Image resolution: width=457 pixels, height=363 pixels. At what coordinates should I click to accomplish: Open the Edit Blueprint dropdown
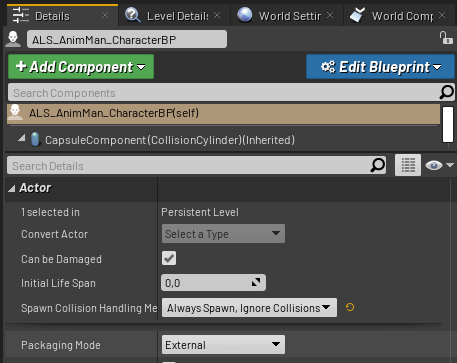(x=380, y=67)
